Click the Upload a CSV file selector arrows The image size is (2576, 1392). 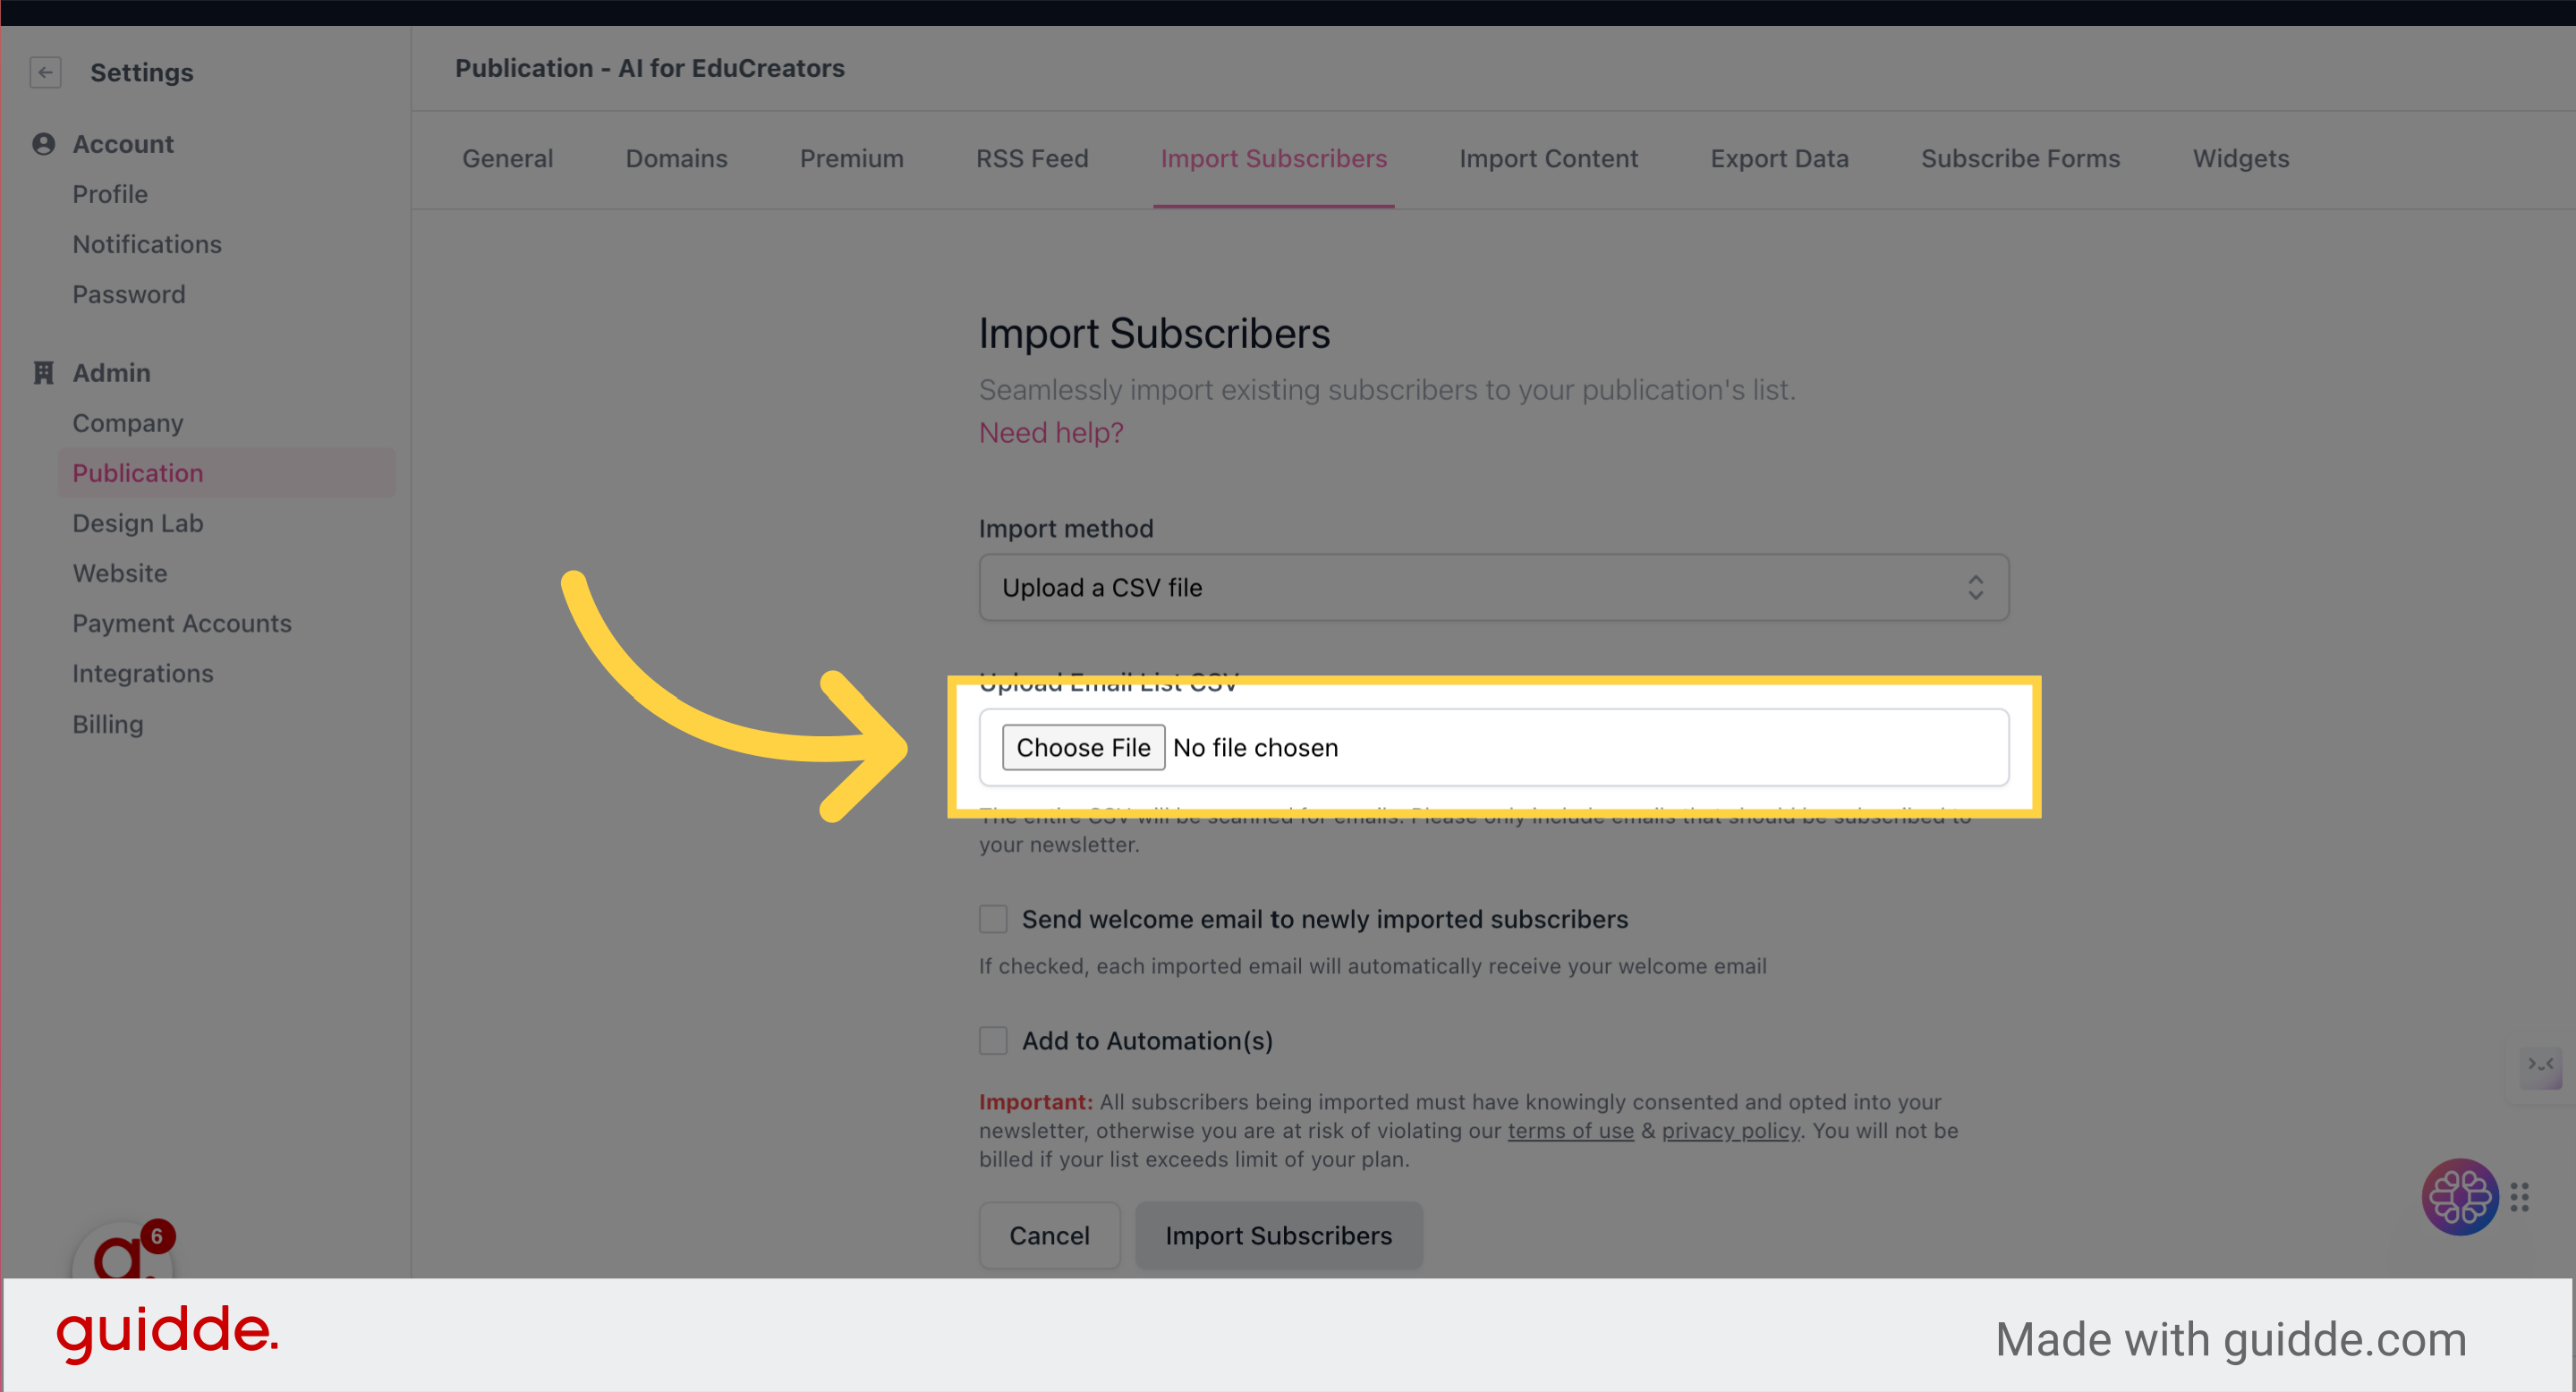point(1975,588)
